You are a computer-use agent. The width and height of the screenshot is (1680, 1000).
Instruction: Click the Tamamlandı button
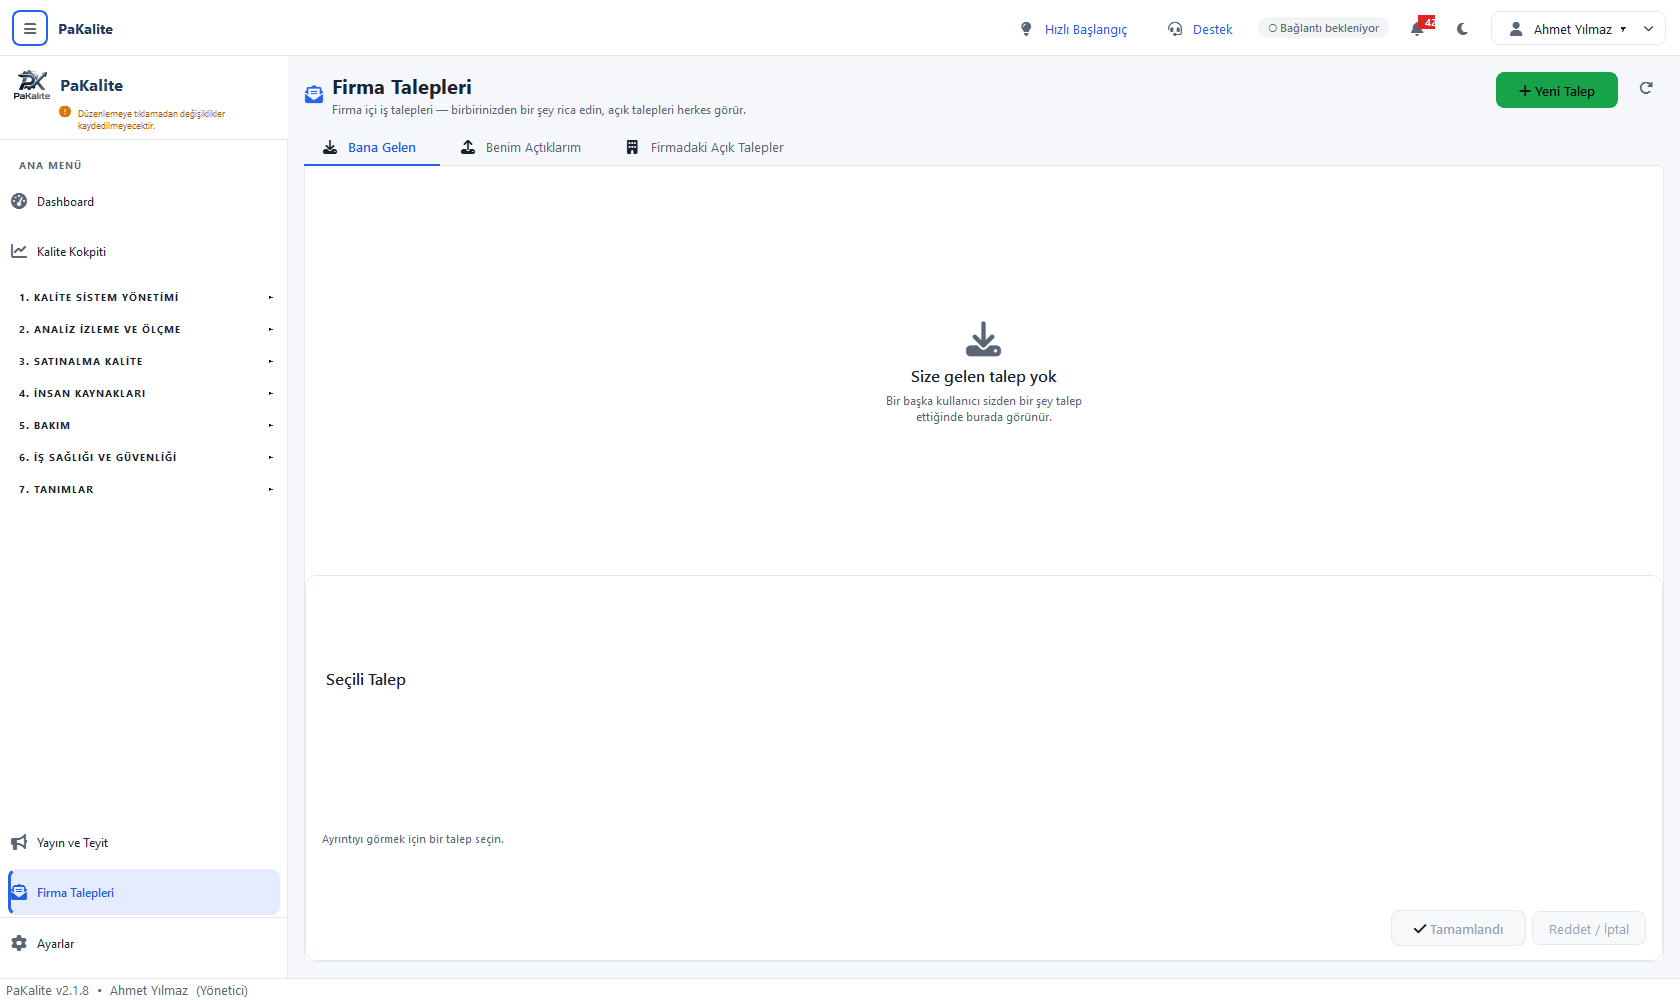1458,928
